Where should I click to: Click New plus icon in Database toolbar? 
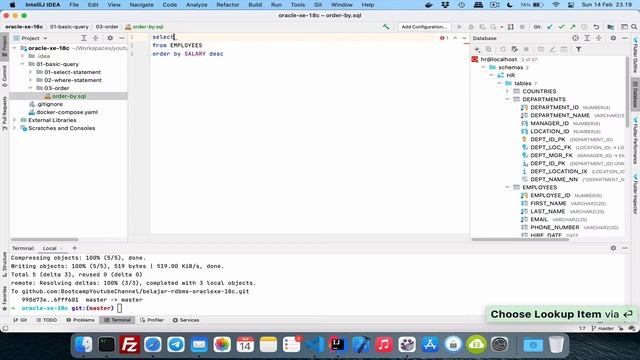pyautogui.click(x=477, y=49)
